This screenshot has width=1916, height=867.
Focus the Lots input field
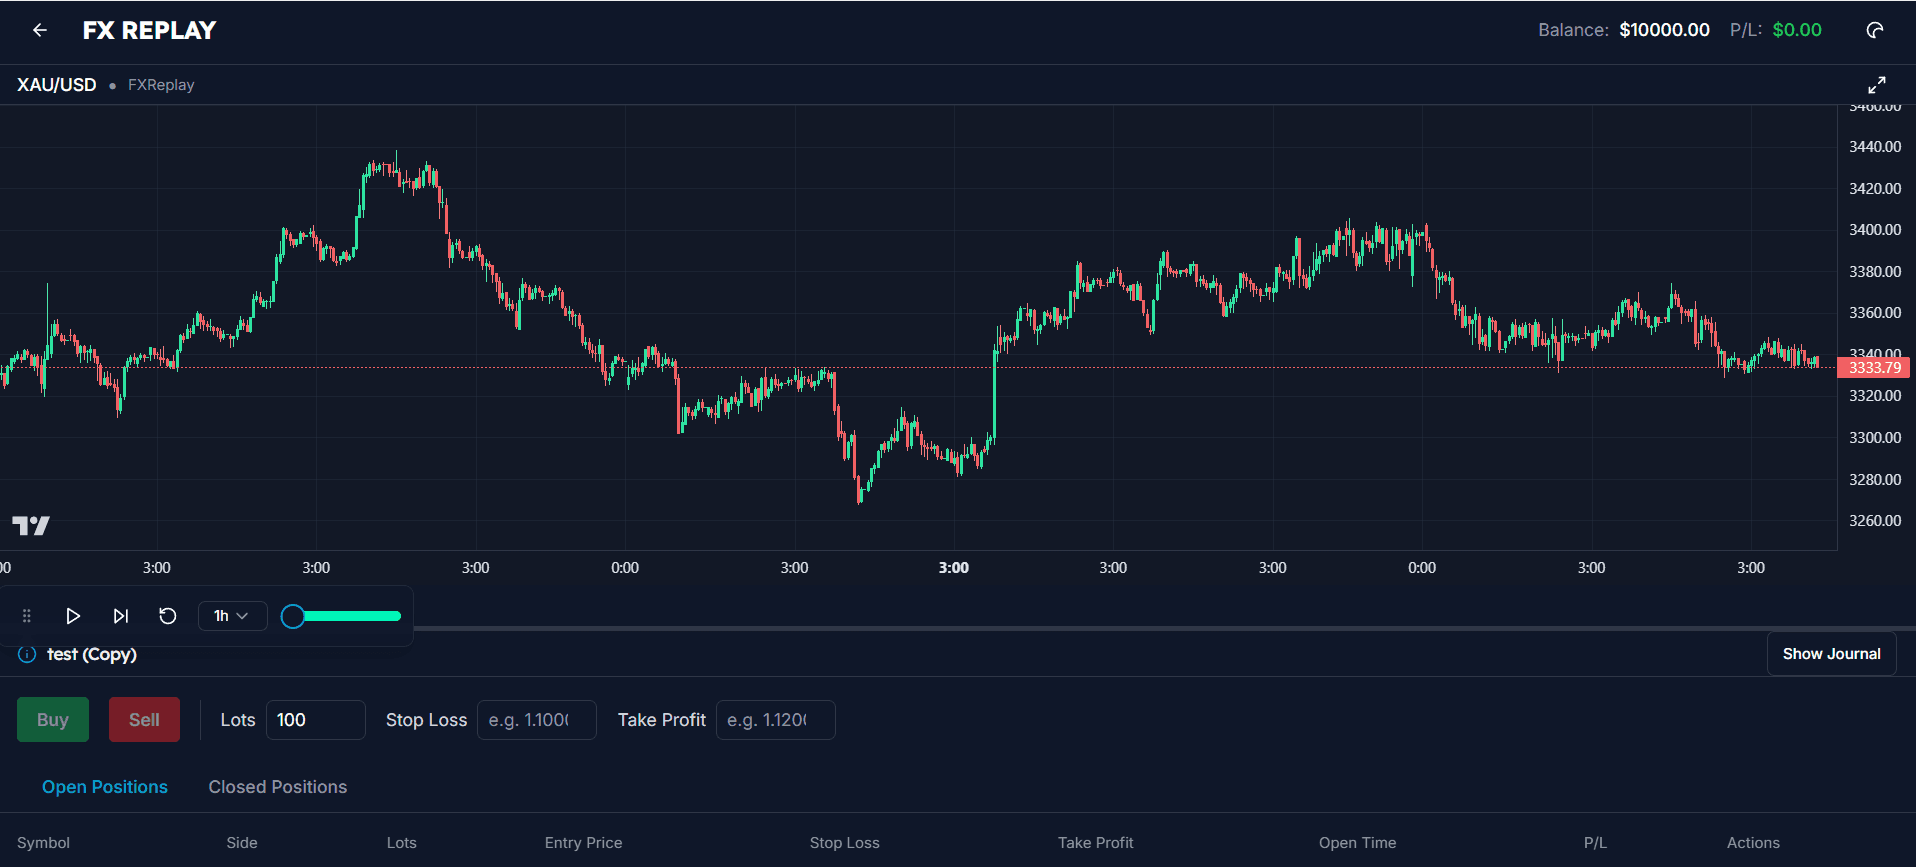315,720
